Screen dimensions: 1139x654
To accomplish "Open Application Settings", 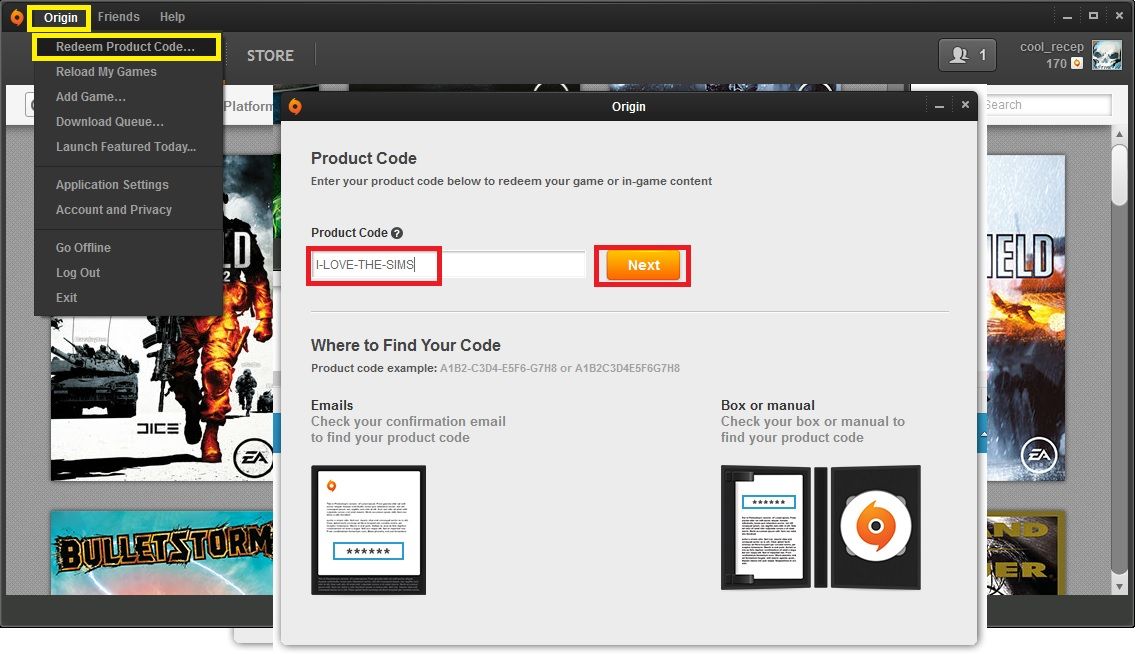I will [112, 185].
